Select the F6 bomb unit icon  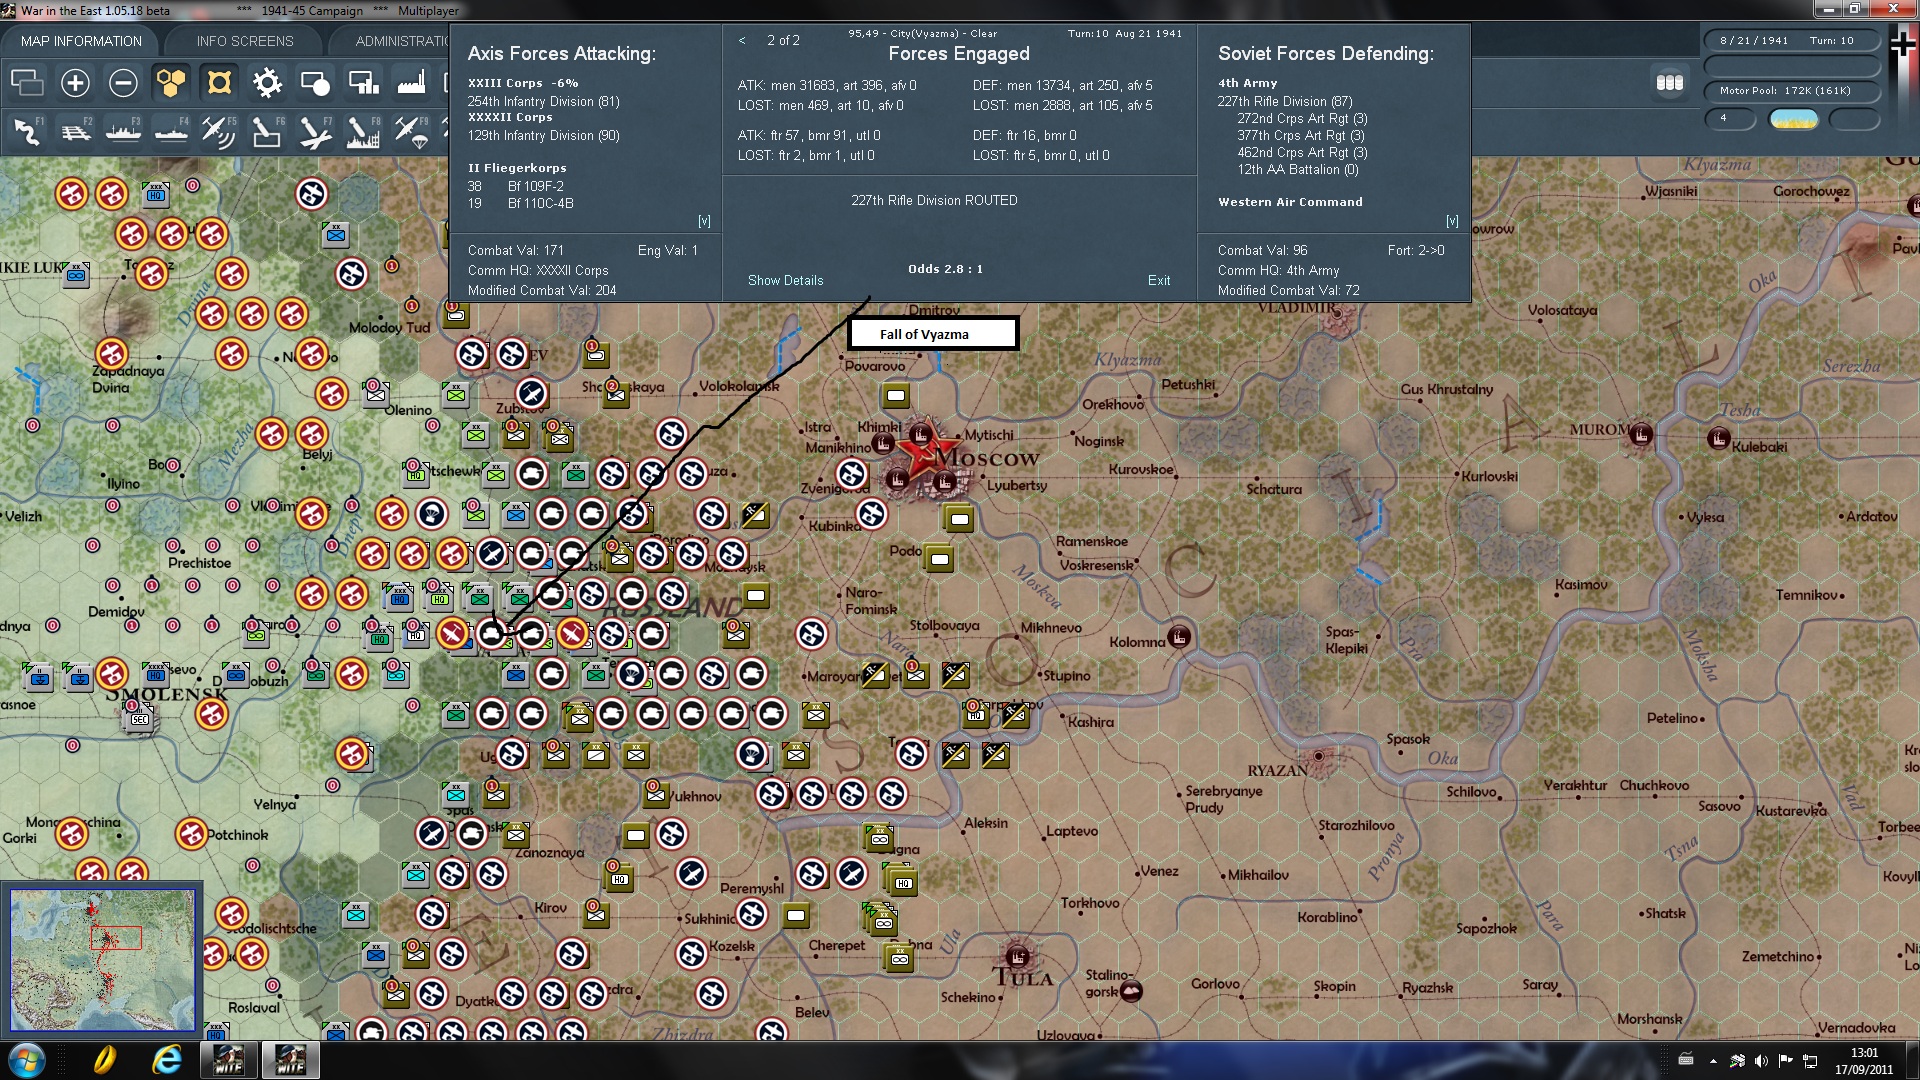267,132
